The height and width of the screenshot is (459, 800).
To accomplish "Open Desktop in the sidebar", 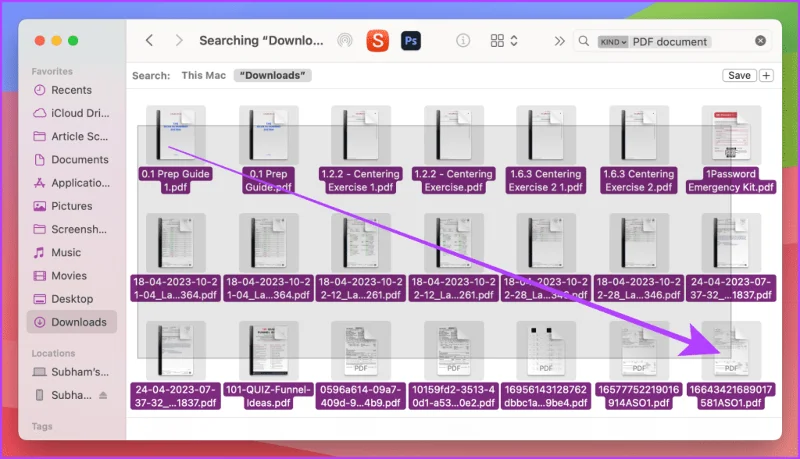I will tap(71, 299).
